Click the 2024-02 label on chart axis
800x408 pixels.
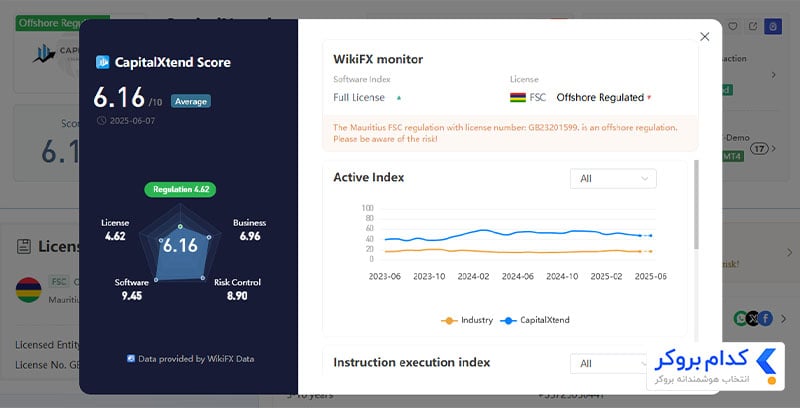[x=473, y=276]
